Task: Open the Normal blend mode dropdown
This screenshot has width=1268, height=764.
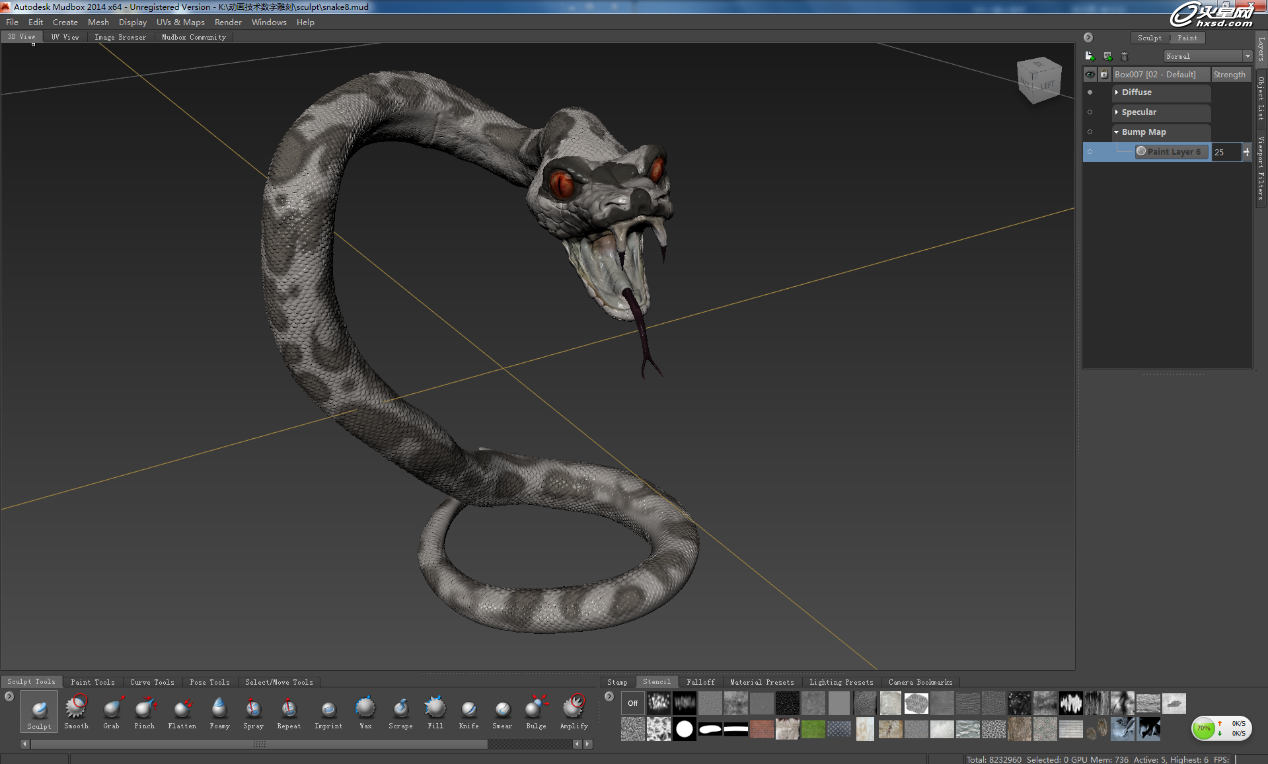Action: [x=1208, y=56]
